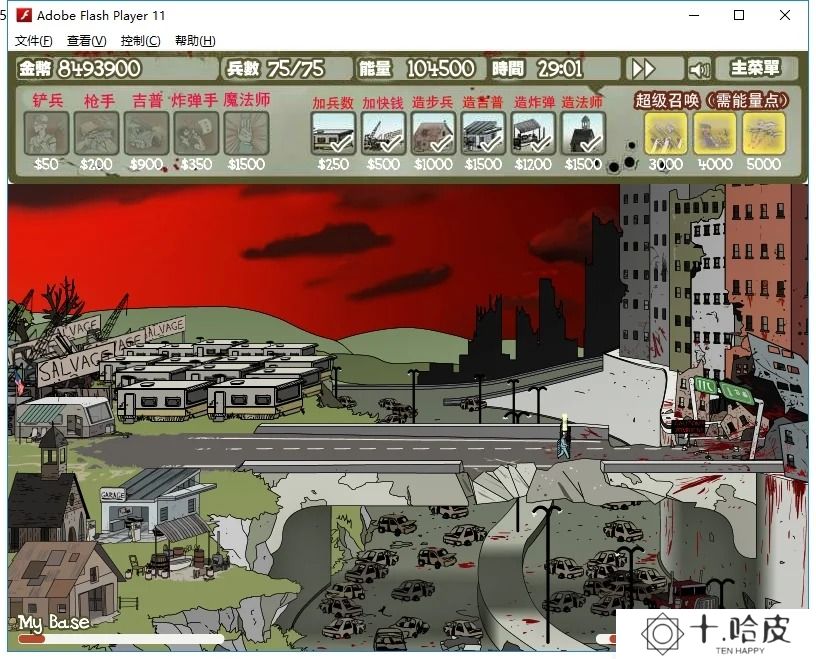
Task: Mute the game sound
Action: pos(699,69)
